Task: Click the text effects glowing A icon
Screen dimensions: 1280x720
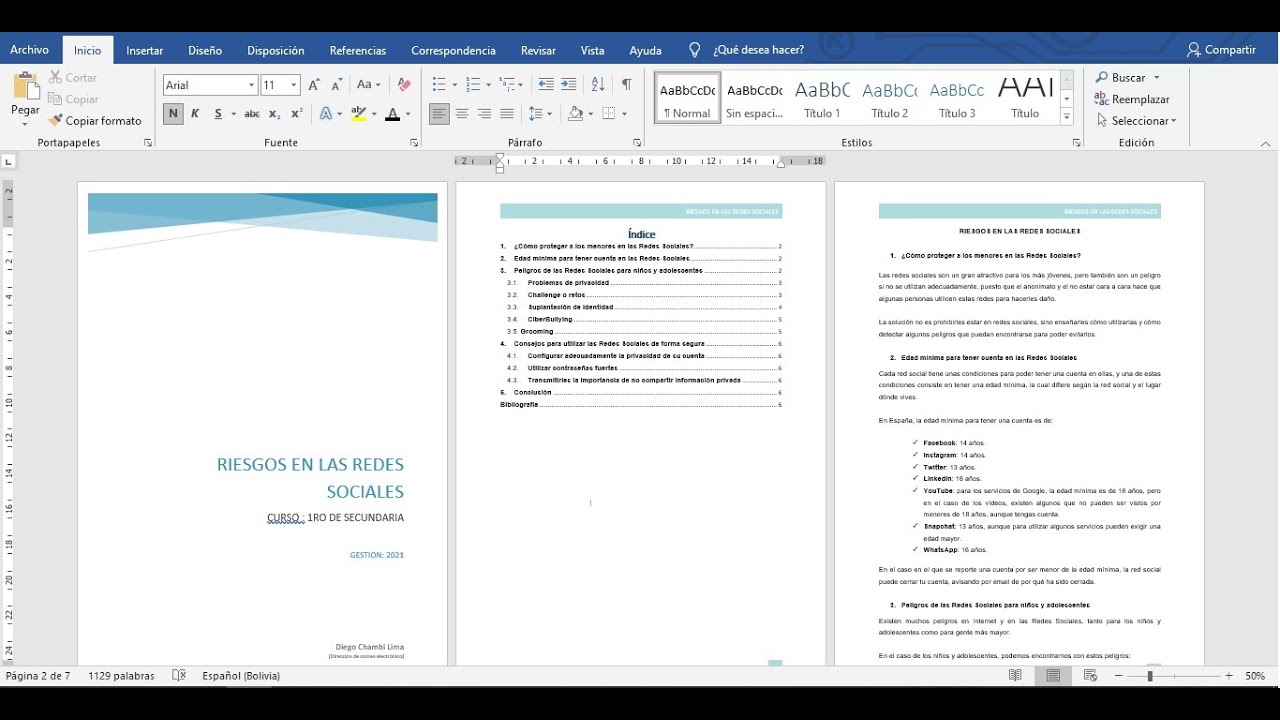Action: pos(326,114)
